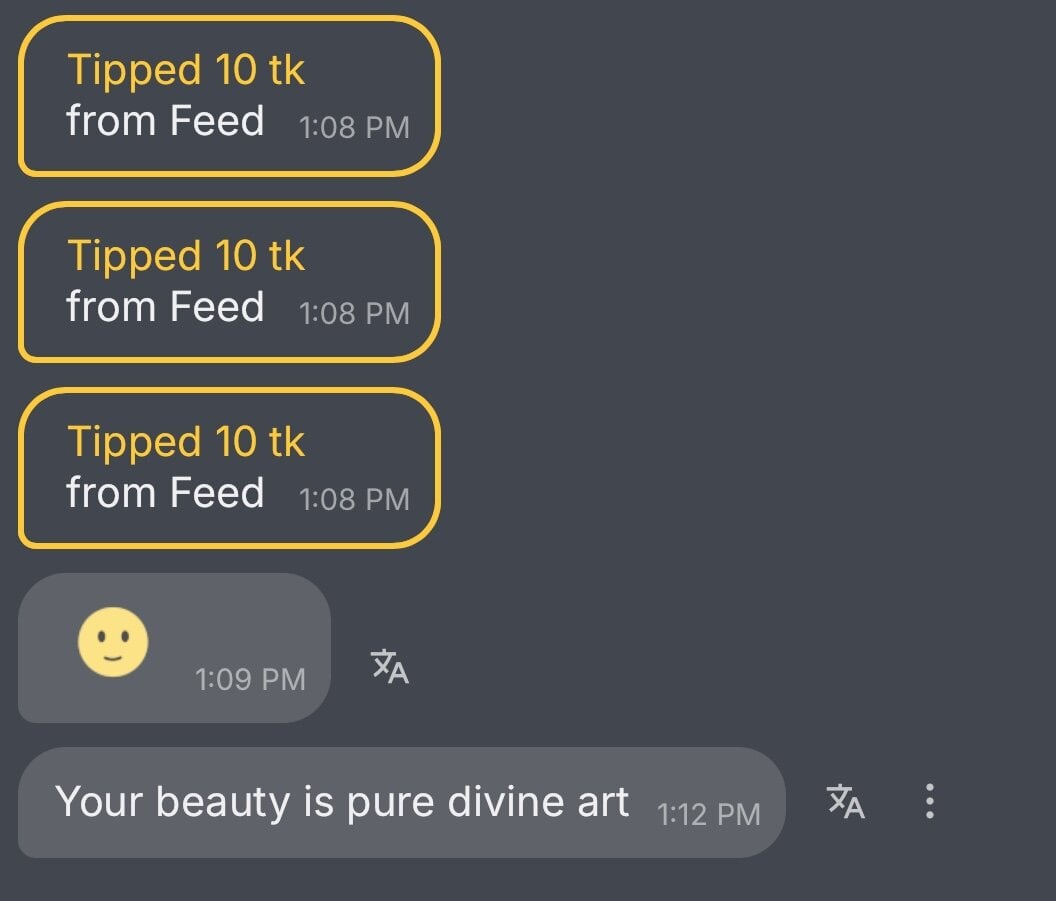Click the 1:09 PM timestamp

[x=250, y=680]
